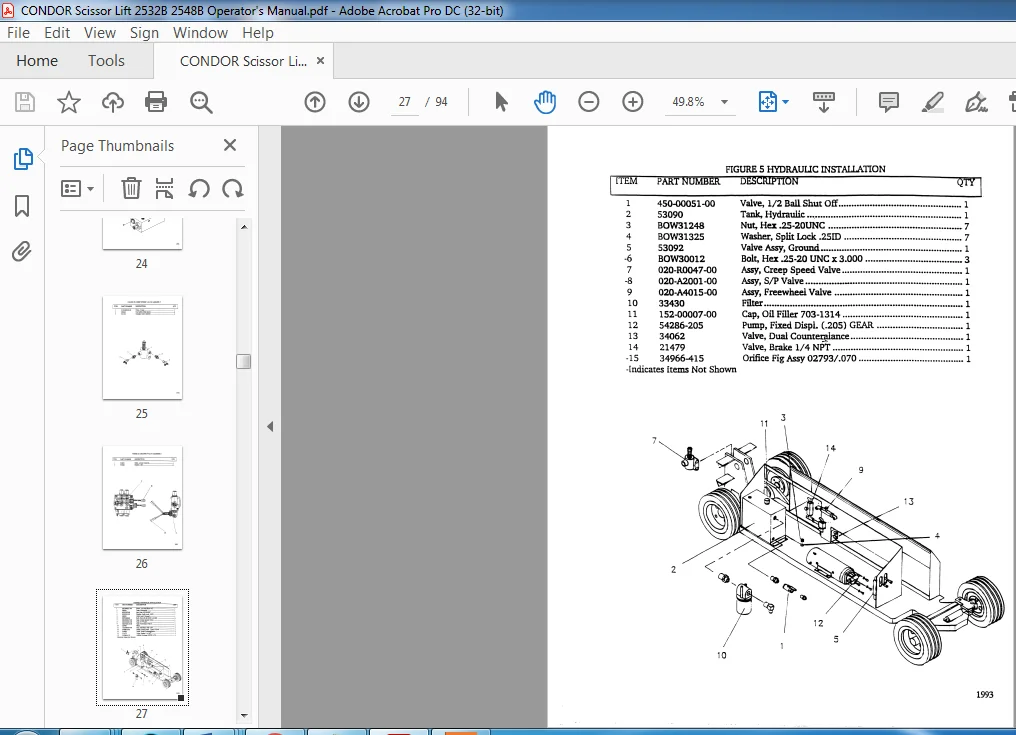Open the File menu
Viewport: 1016px width, 735px height.
tap(18, 32)
